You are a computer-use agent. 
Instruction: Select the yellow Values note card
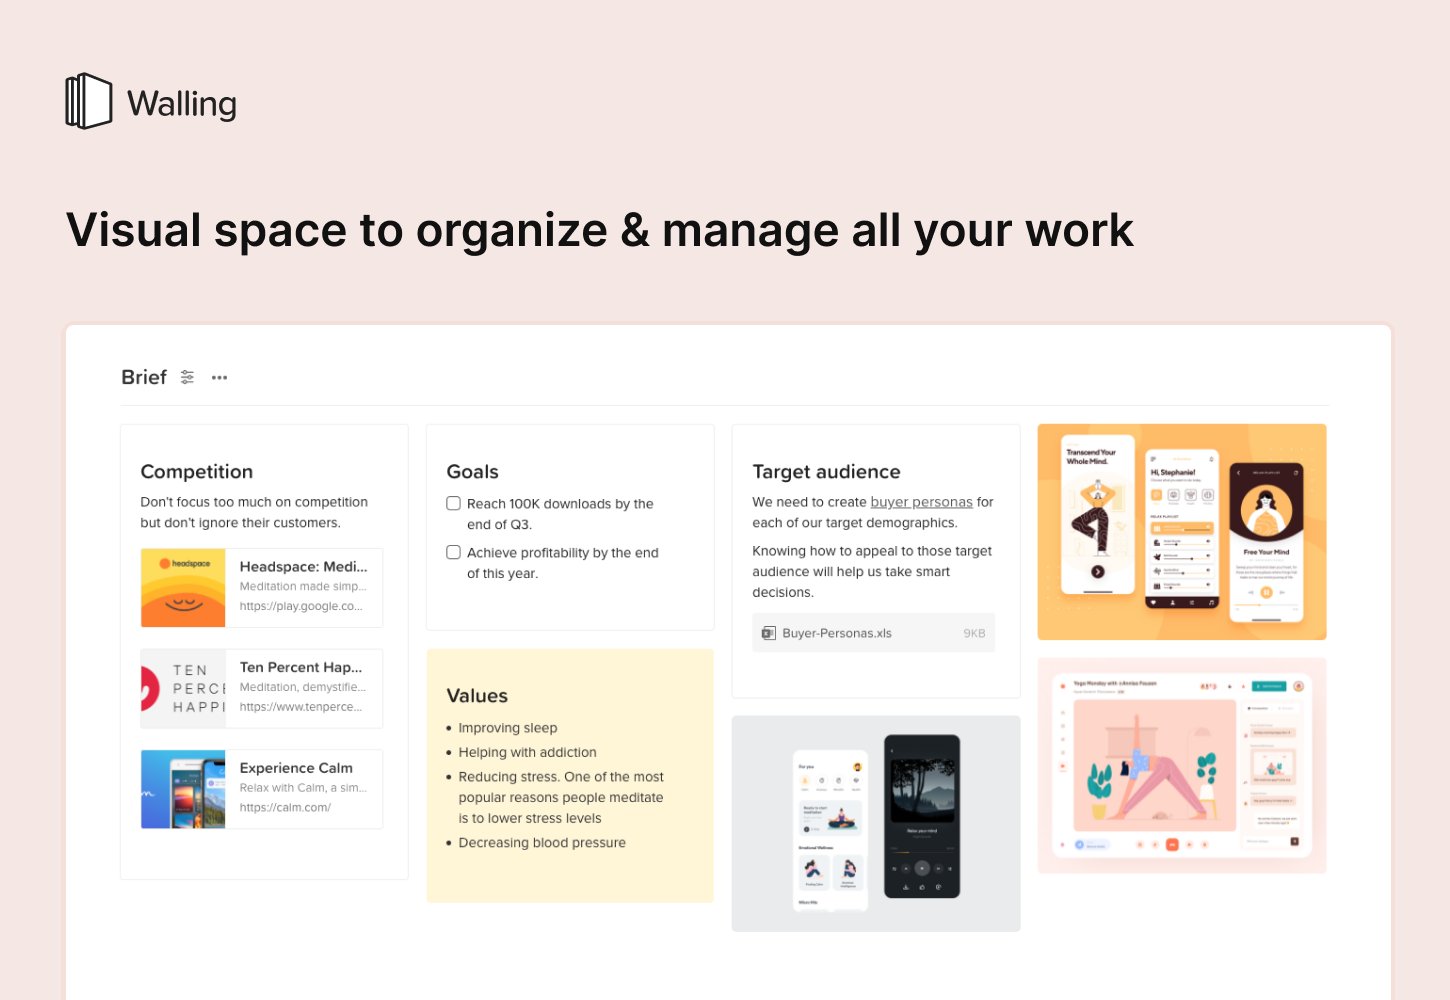(x=570, y=775)
